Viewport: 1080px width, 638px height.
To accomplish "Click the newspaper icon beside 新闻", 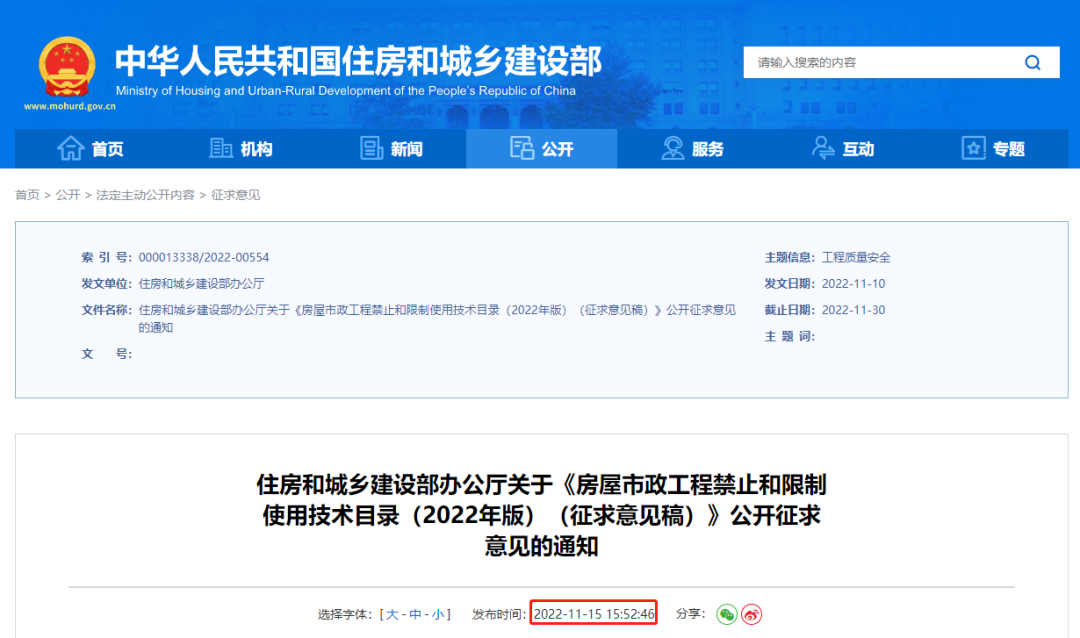I will (370, 147).
